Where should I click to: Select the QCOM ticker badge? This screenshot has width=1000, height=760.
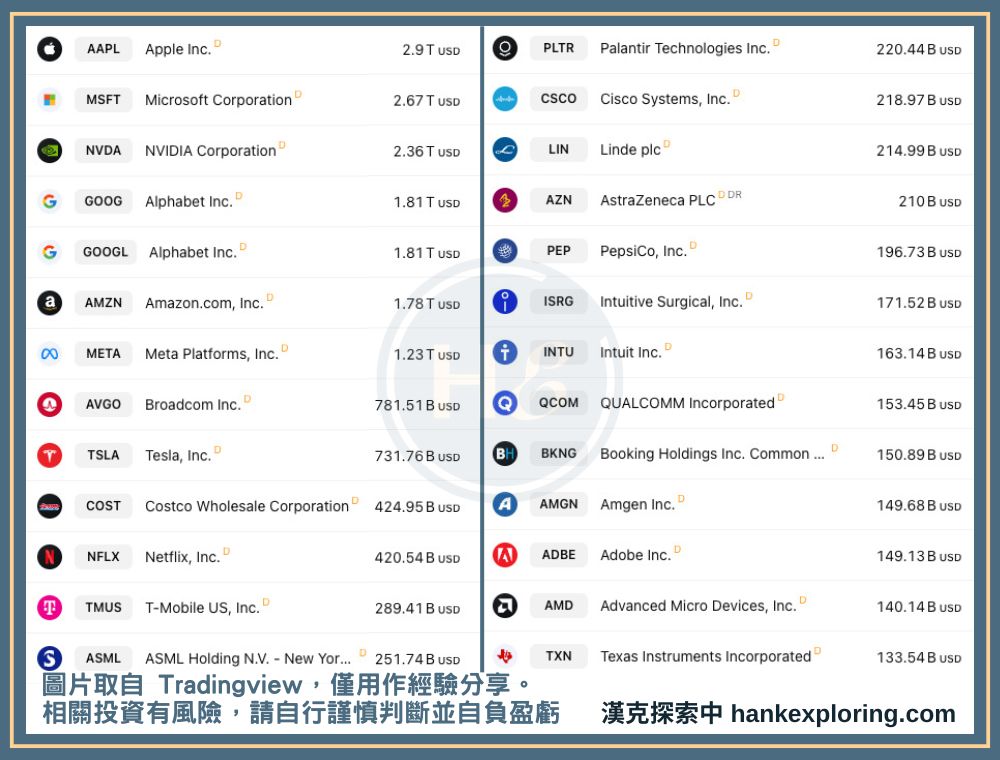click(x=559, y=403)
